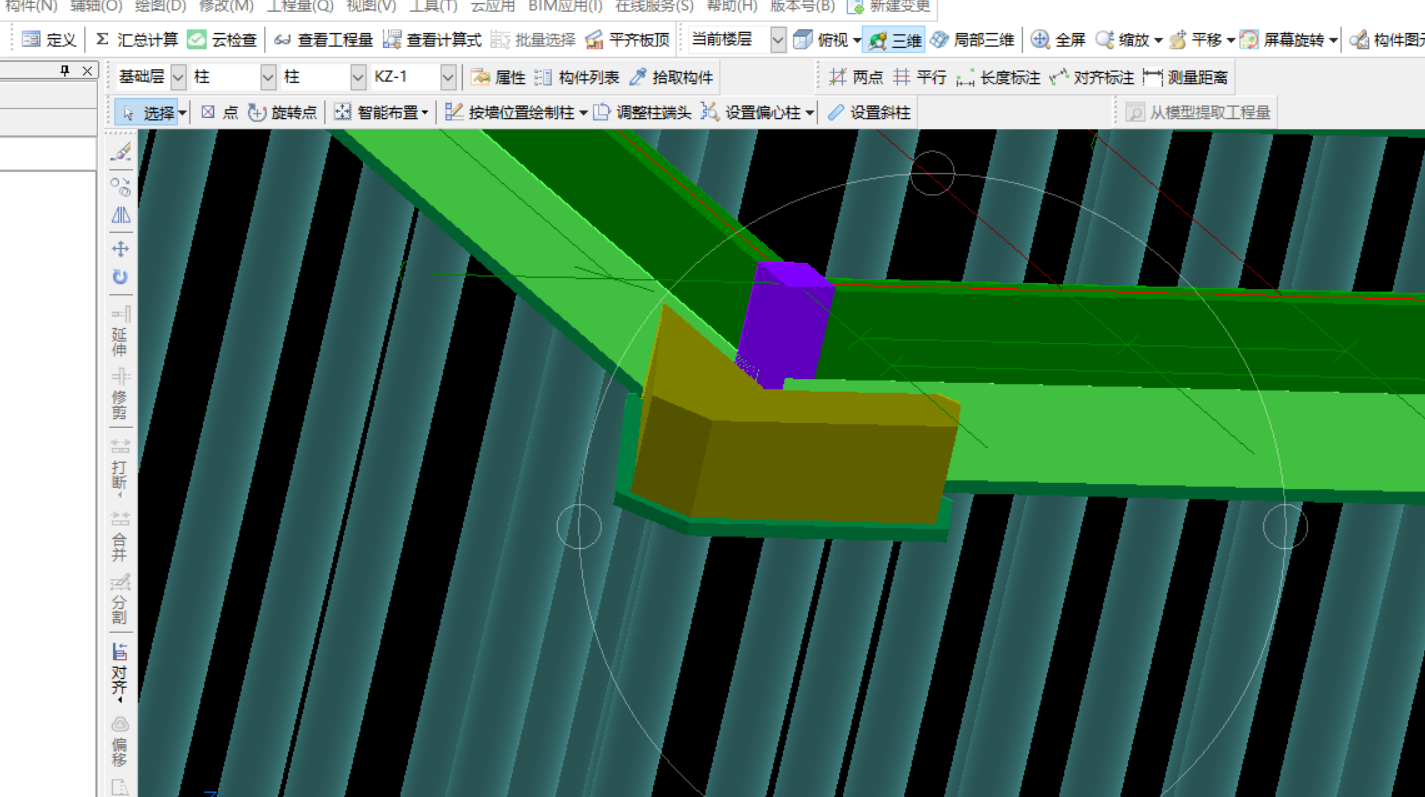Open 智能布置 smart placement

[x=376, y=113]
